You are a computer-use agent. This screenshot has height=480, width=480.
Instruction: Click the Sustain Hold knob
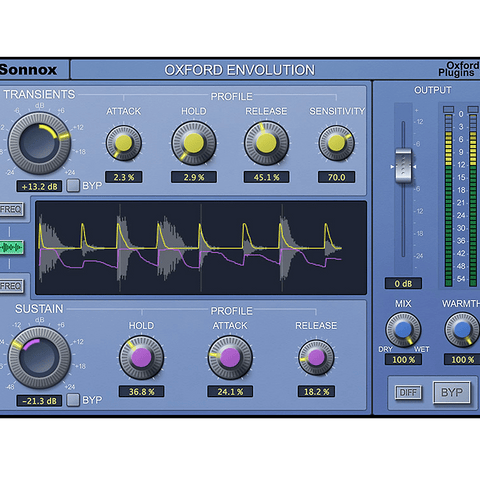click(x=141, y=357)
